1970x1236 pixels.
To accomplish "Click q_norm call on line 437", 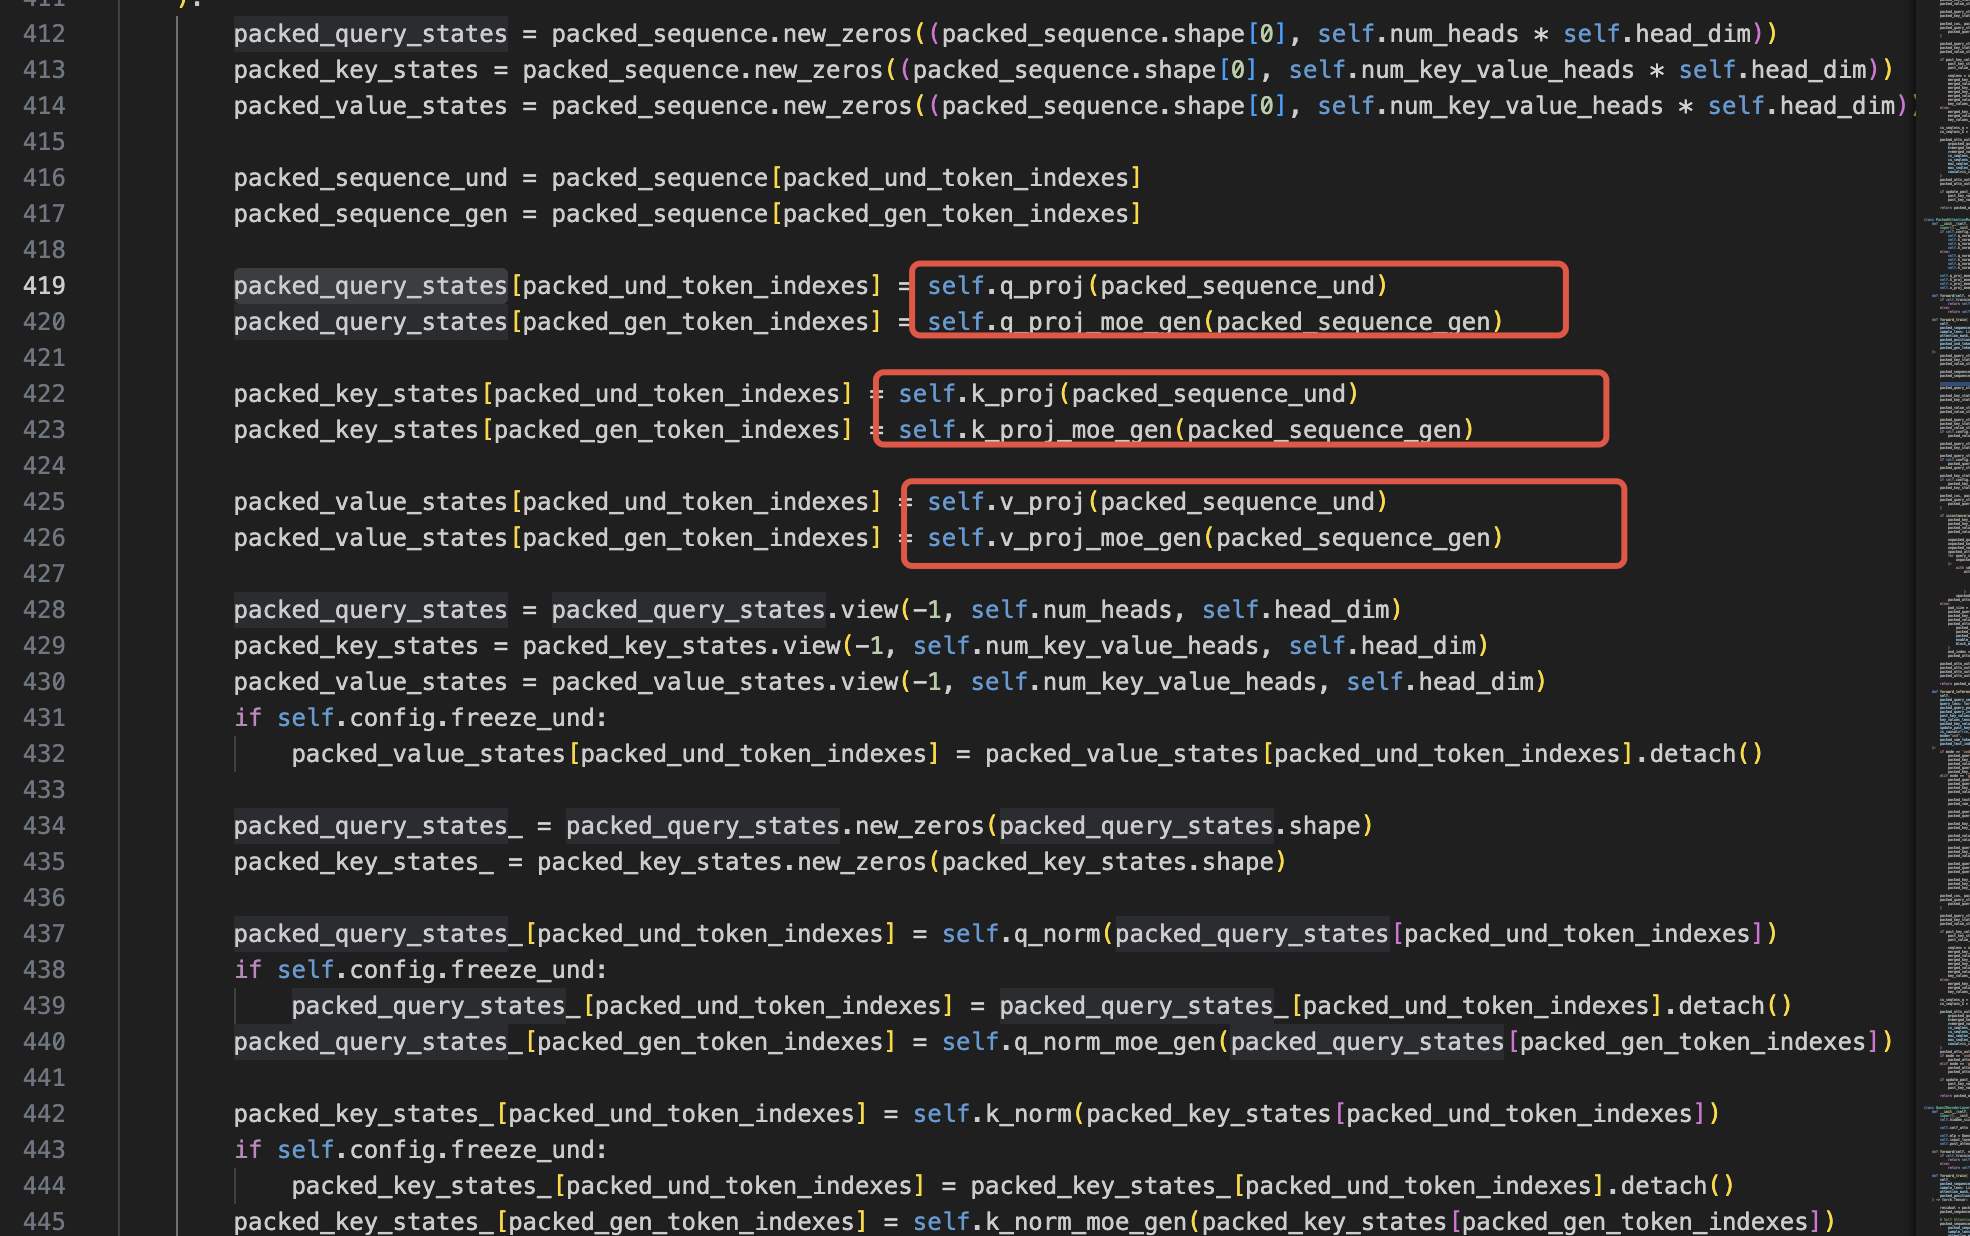I will 1057,934.
